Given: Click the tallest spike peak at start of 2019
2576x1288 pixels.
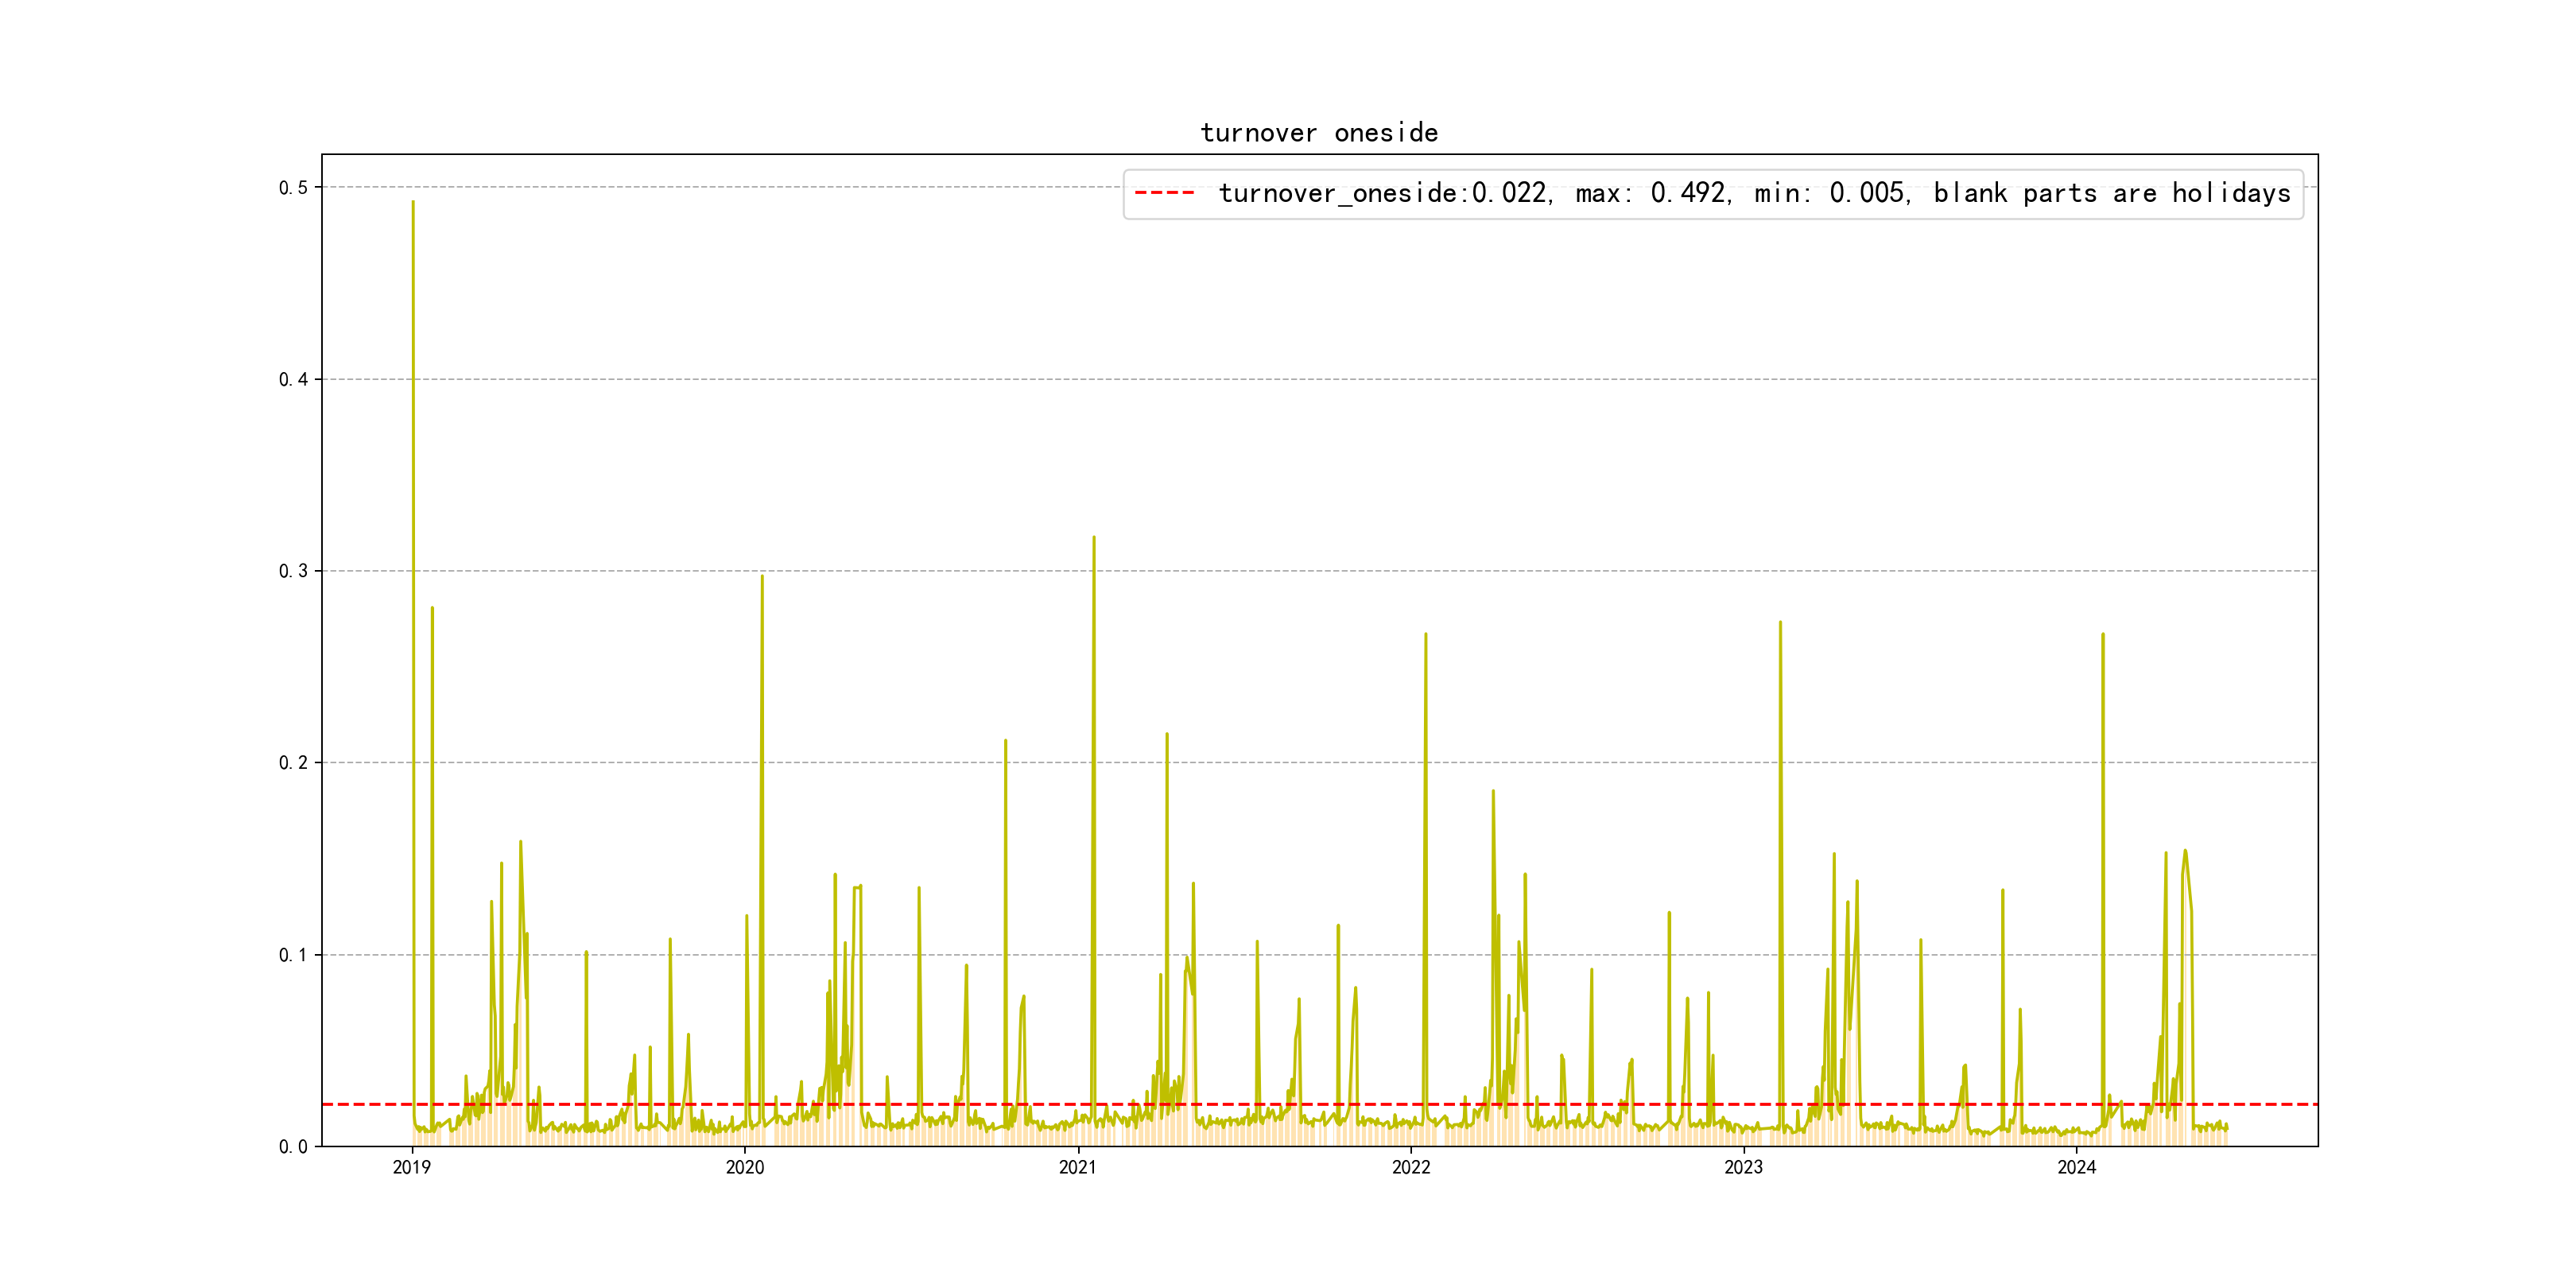Looking at the screenshot, I should click(x=413, y=203).
